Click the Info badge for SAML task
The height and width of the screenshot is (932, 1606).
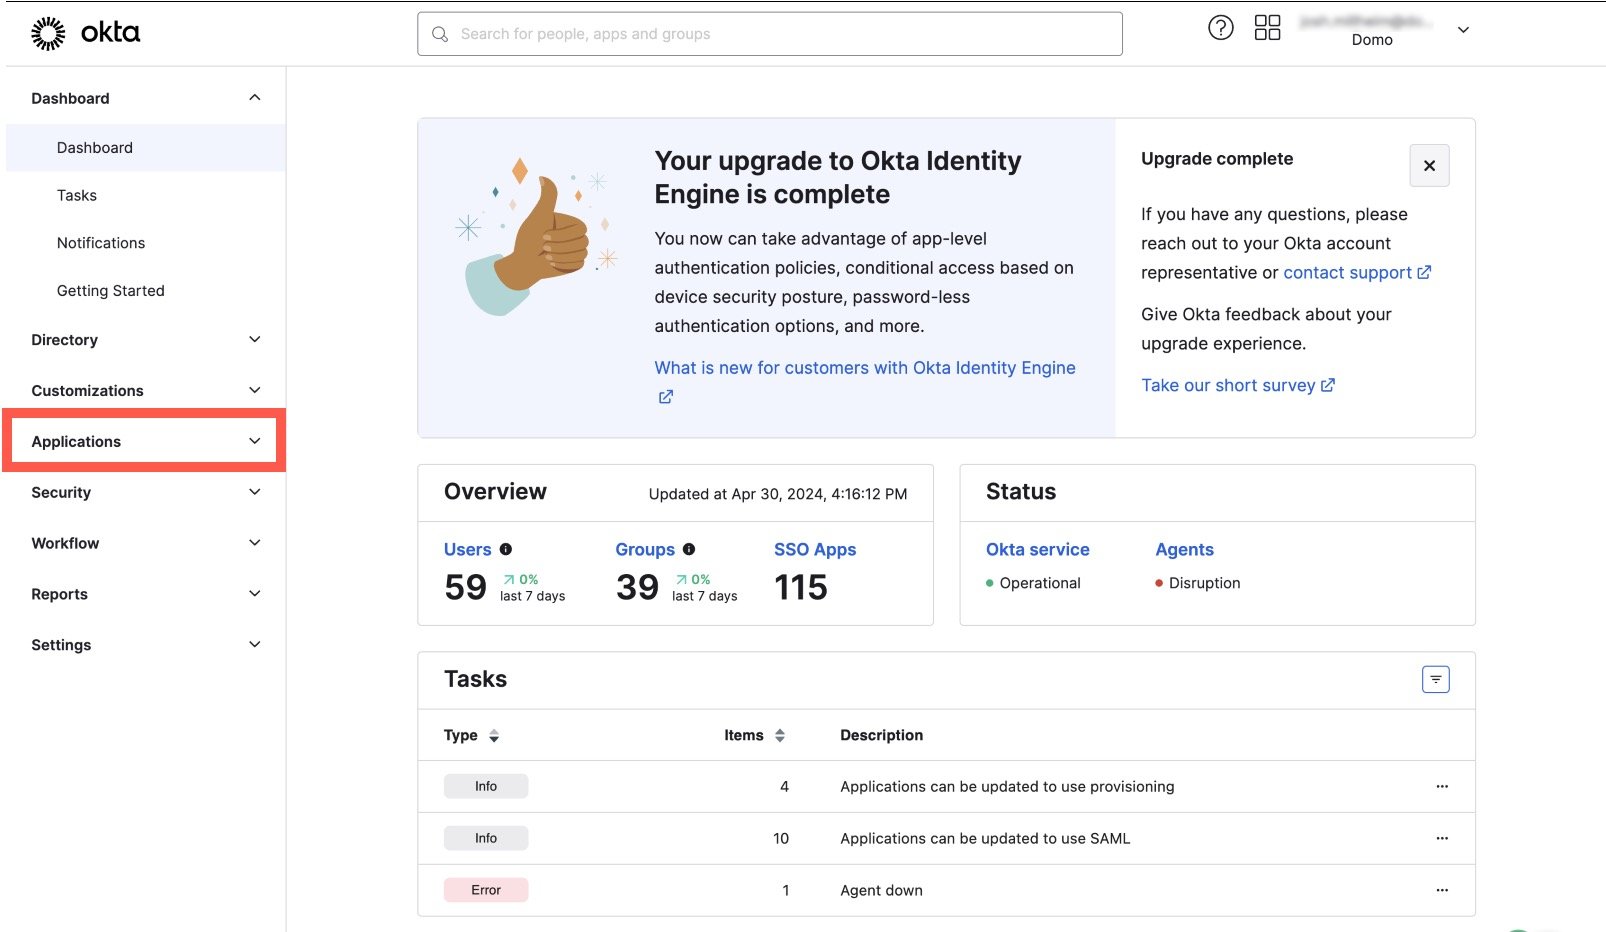(x=486, y=838)
